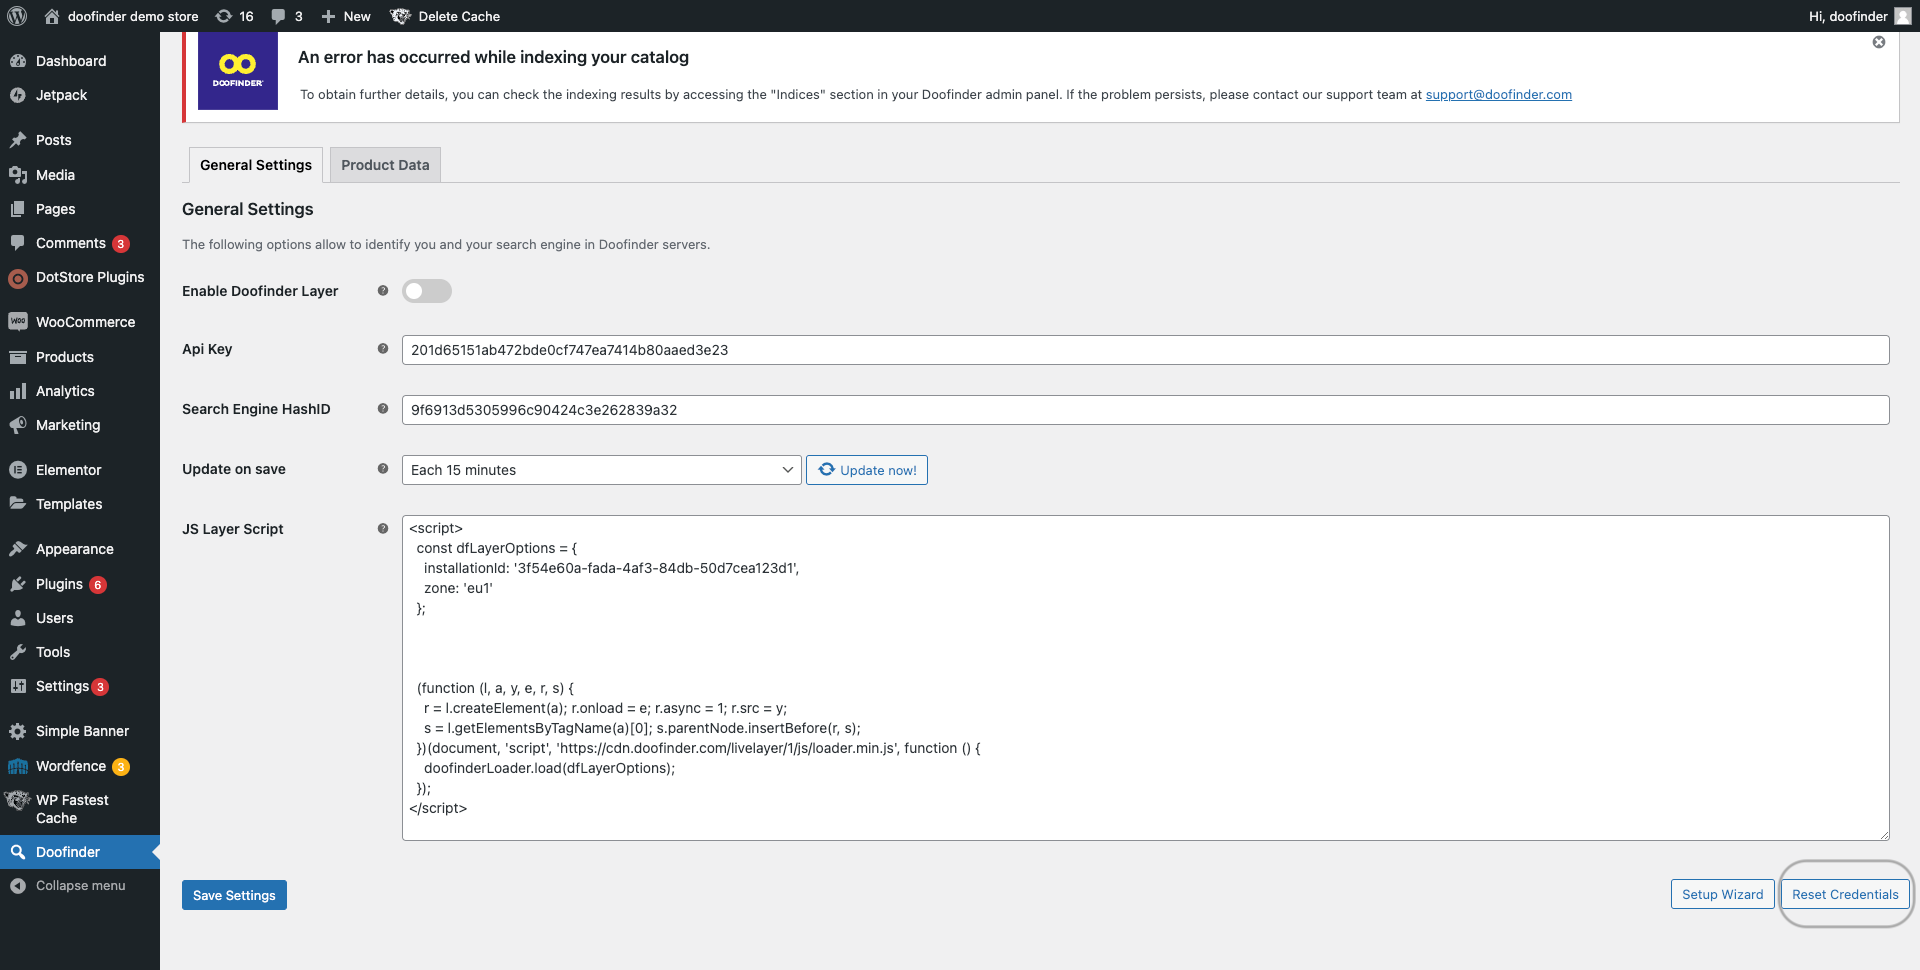Click the Doofinder logo in the error notice

point(238,70)
